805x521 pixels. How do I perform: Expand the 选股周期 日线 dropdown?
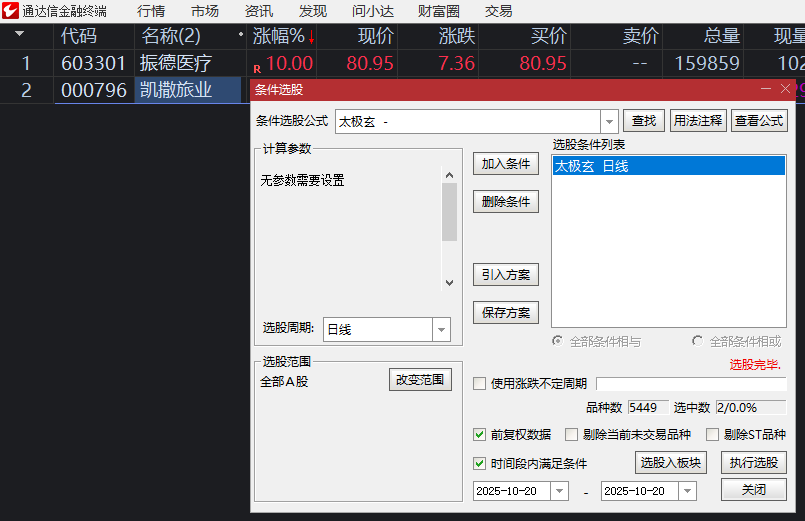click(441, 330)
